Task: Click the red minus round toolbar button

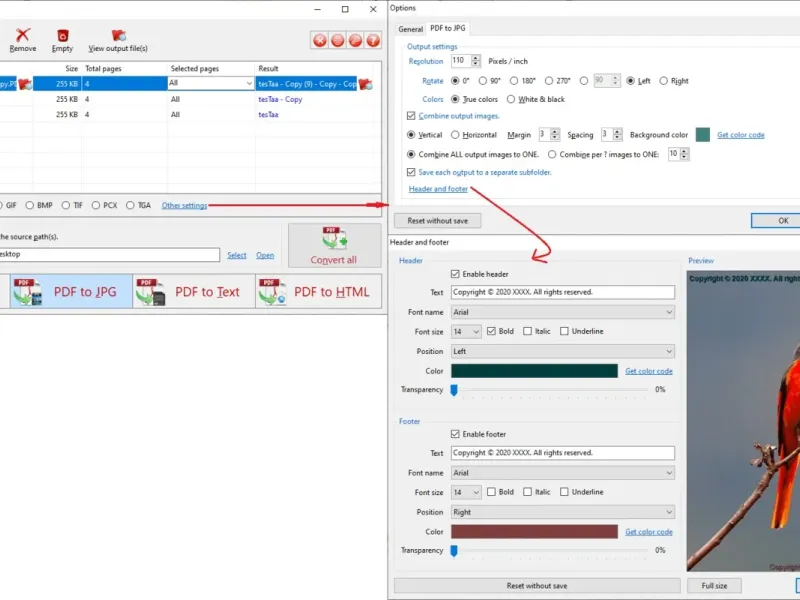Action: [x=338, y=40]
